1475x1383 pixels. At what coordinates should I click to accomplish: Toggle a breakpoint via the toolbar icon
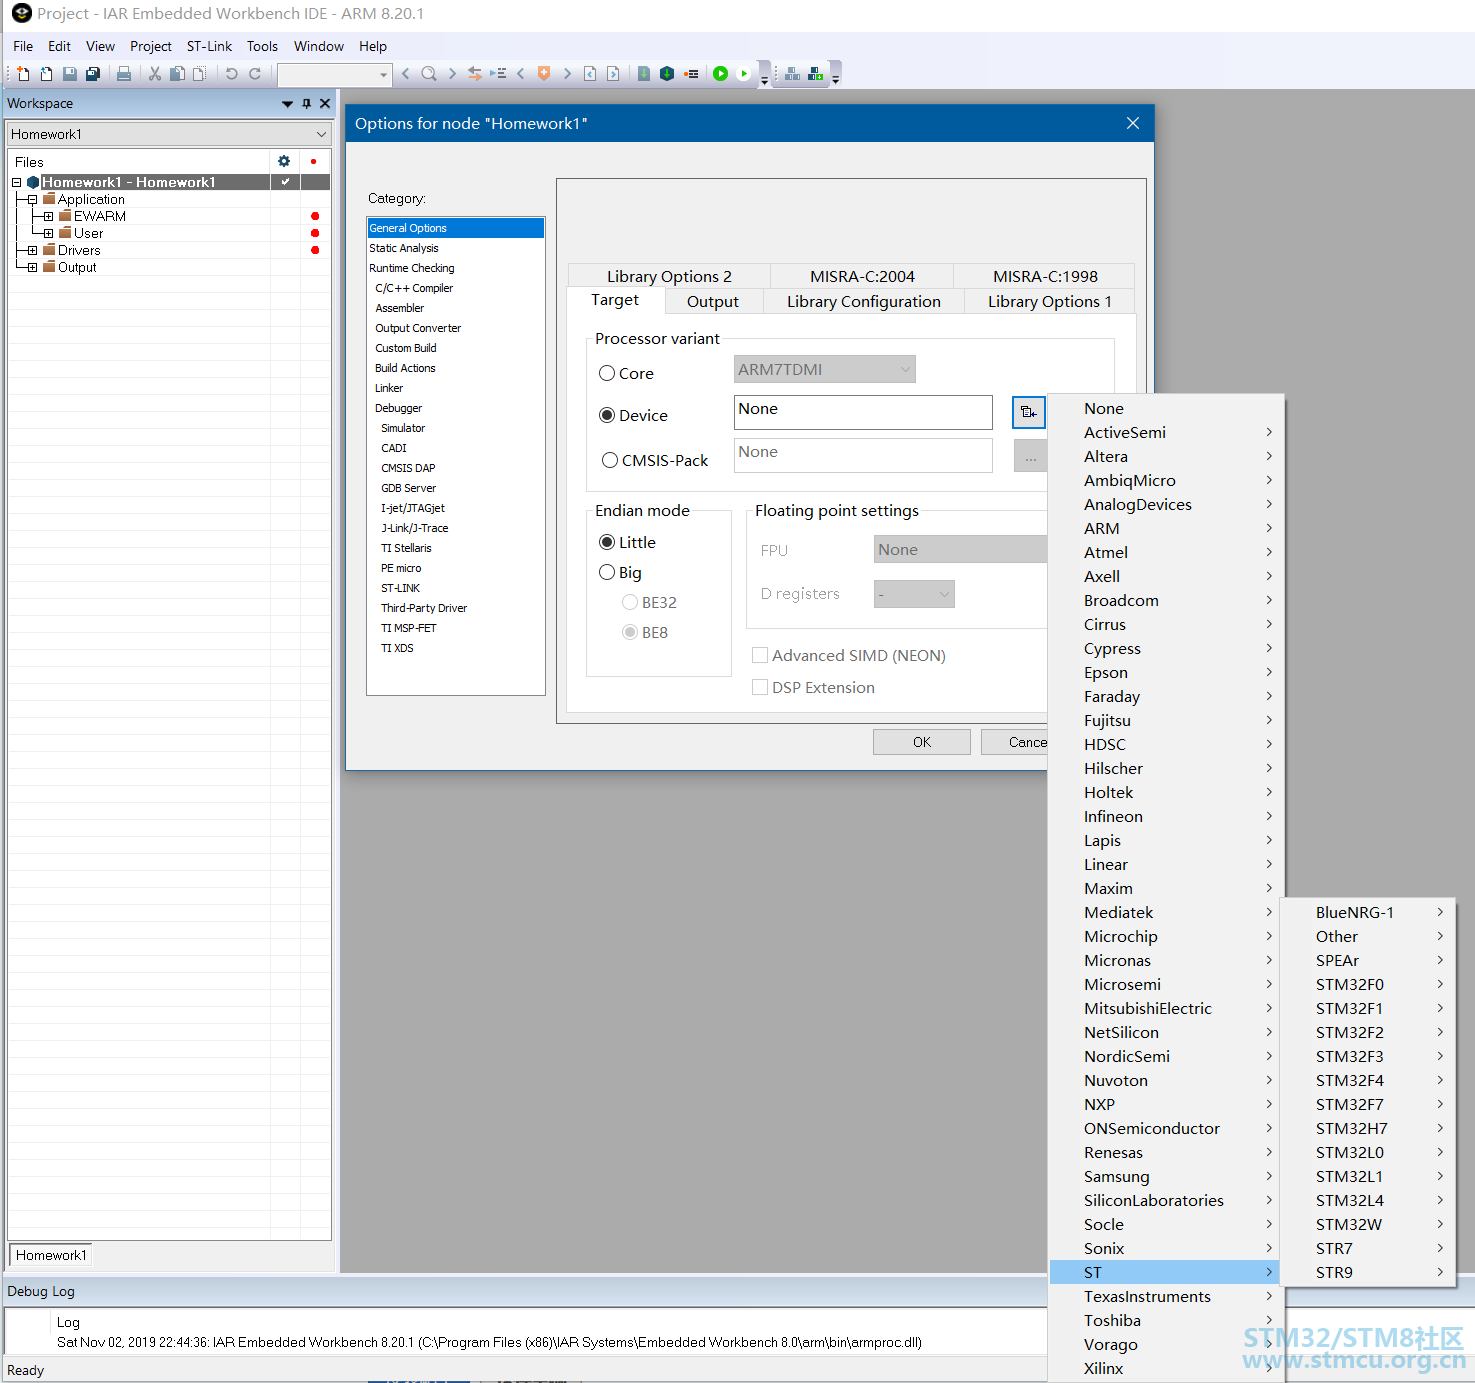pos(691,74)
